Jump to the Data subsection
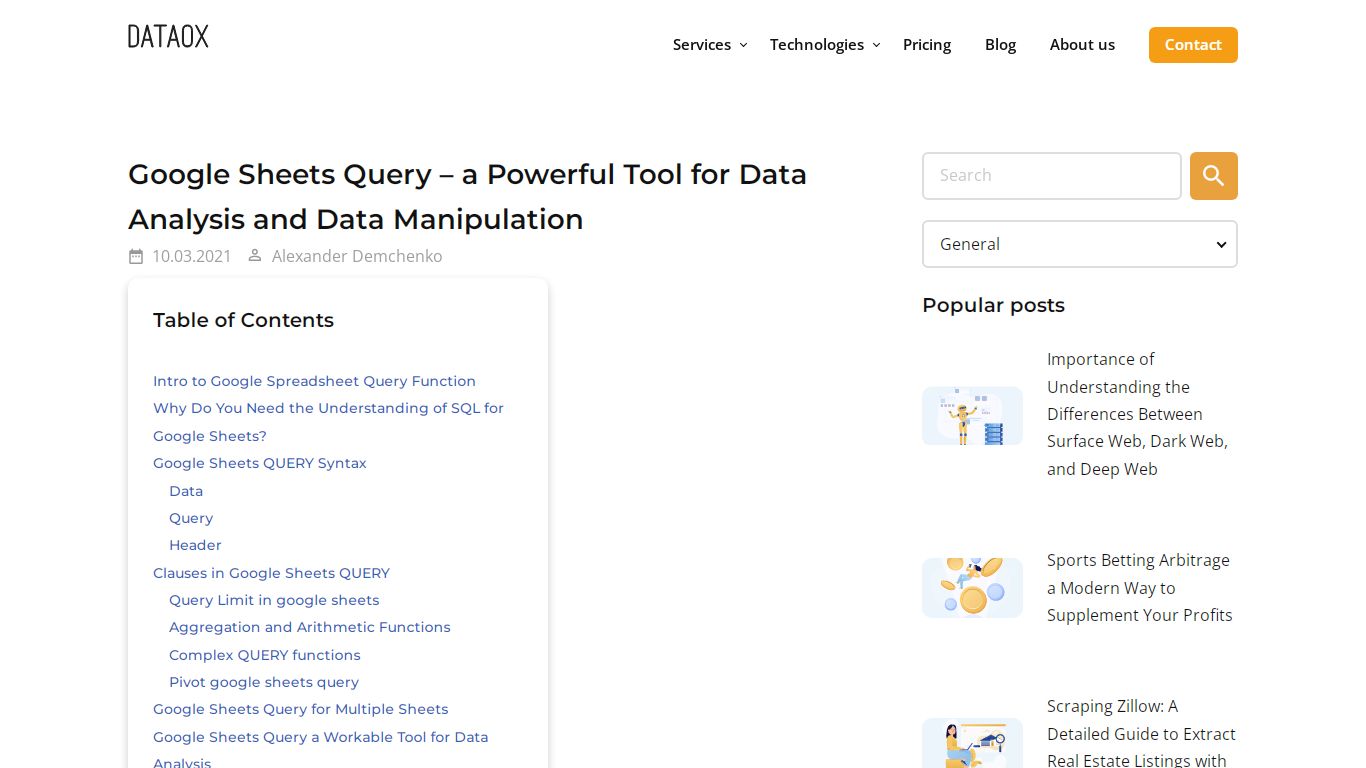Image resolution: width=1366 pixels, height=768 pixels. click(x=186, y=491)
